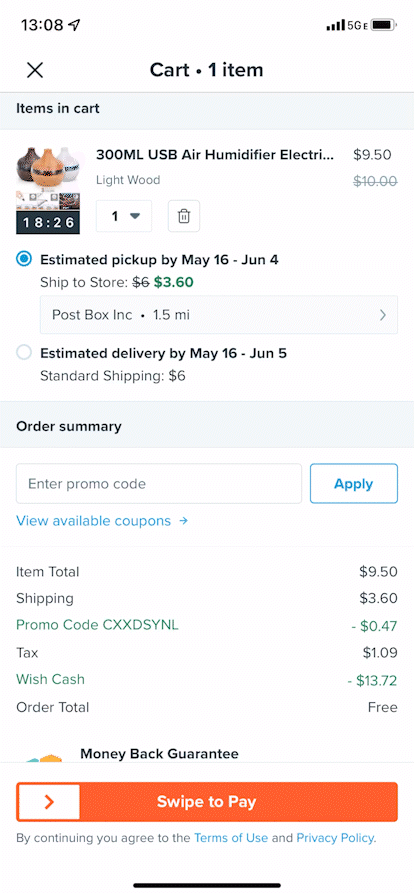The height and width of the screenshot is (896, 414).
Task: Select the Estimated delivery radio button
Action: 24,353
